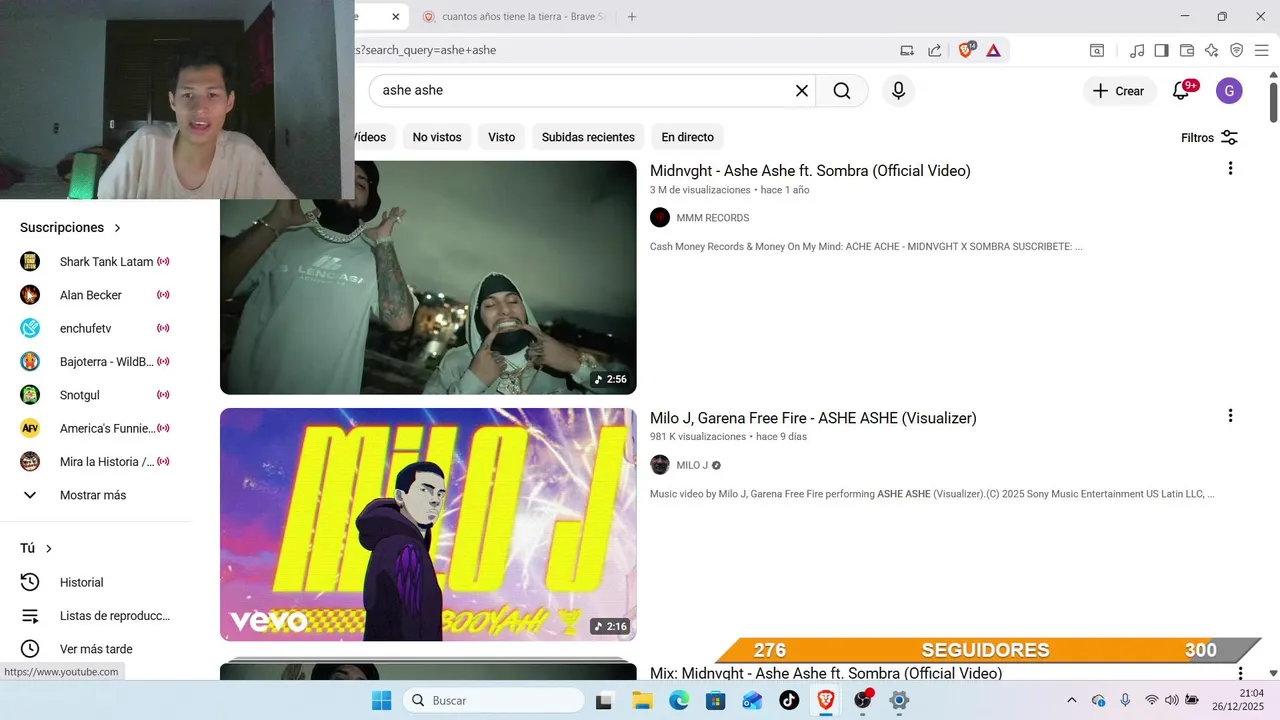Open the Brave Wallet icon
This screenshot has height=720, width=1280.
coord(1187,50)
